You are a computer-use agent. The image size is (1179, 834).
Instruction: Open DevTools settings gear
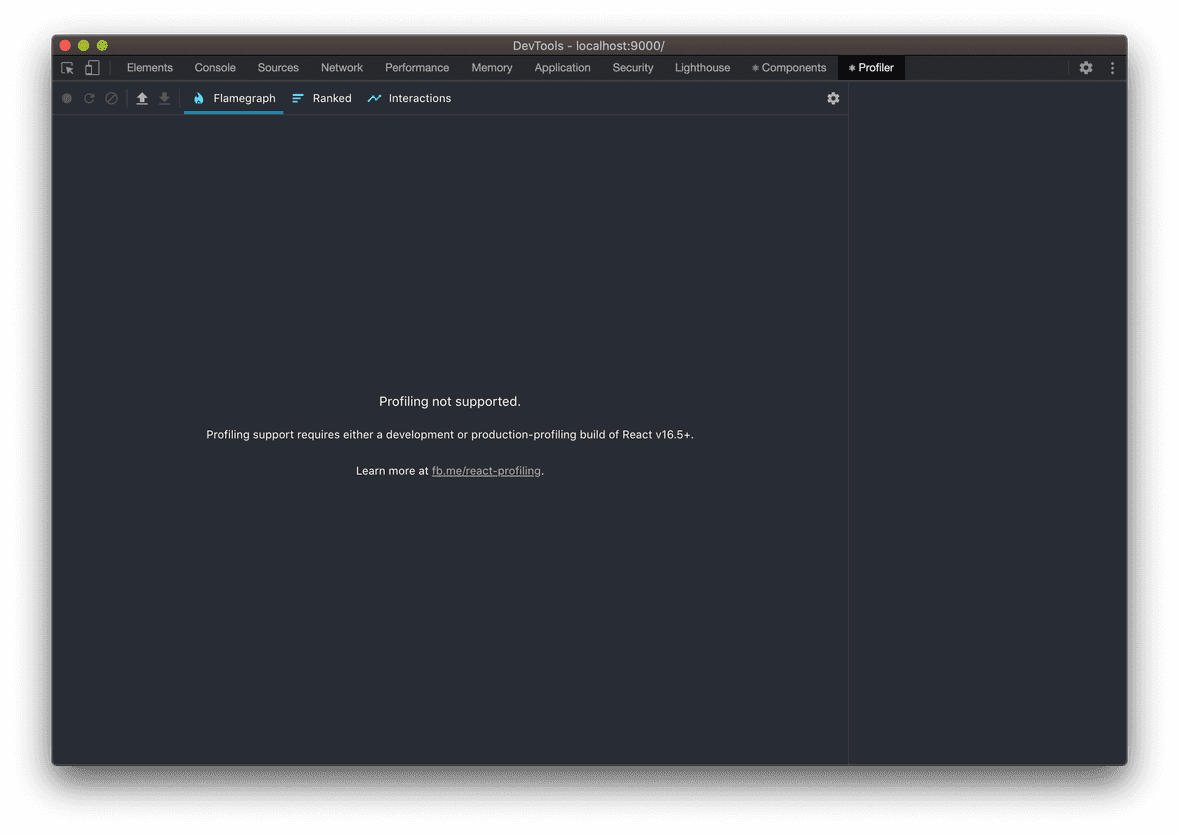click(1086, 67)
